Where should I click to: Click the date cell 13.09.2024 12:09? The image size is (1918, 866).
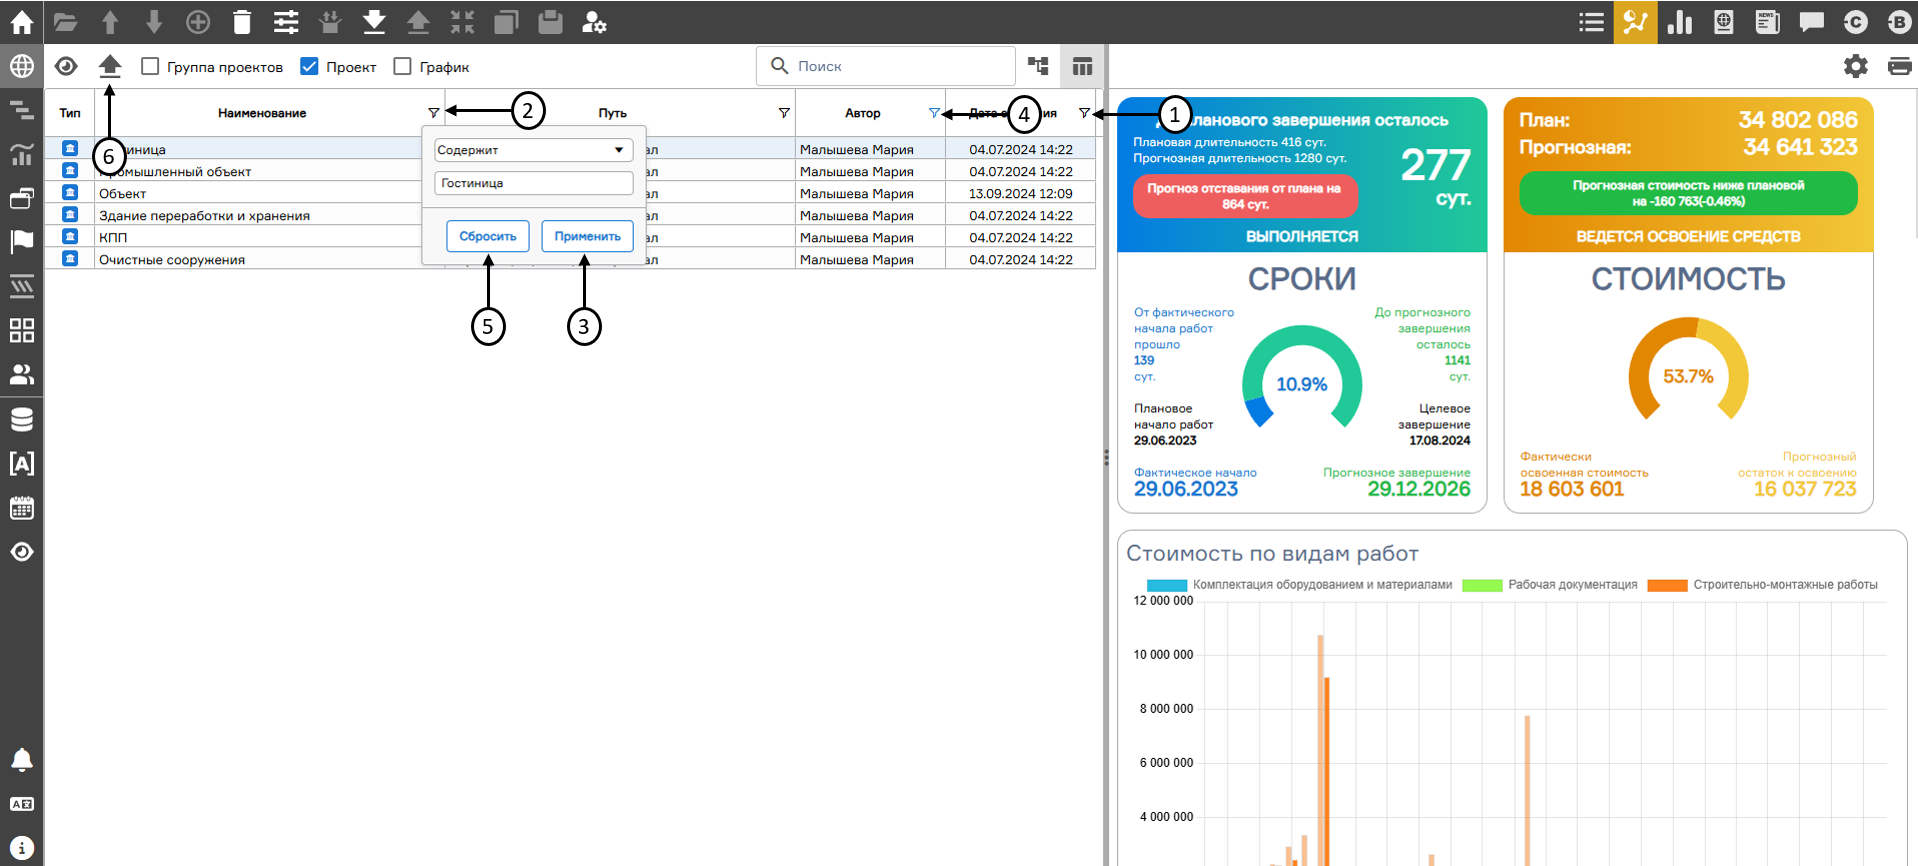click(x=1021, y=193)
